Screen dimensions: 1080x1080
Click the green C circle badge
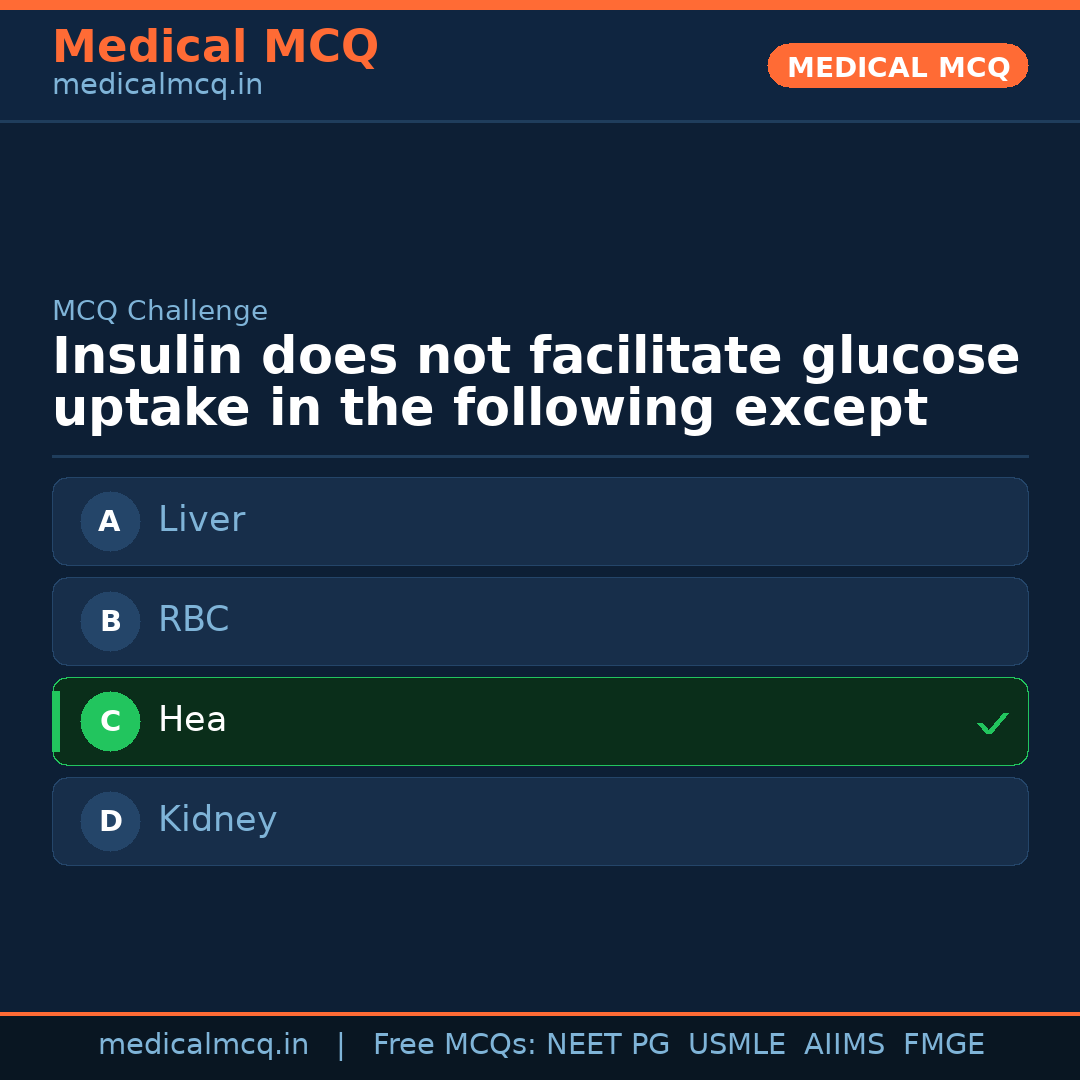(110, 721)
